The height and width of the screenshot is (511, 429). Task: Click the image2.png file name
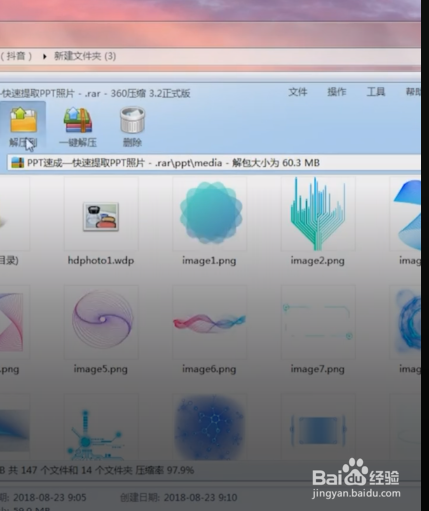(317, 260)
